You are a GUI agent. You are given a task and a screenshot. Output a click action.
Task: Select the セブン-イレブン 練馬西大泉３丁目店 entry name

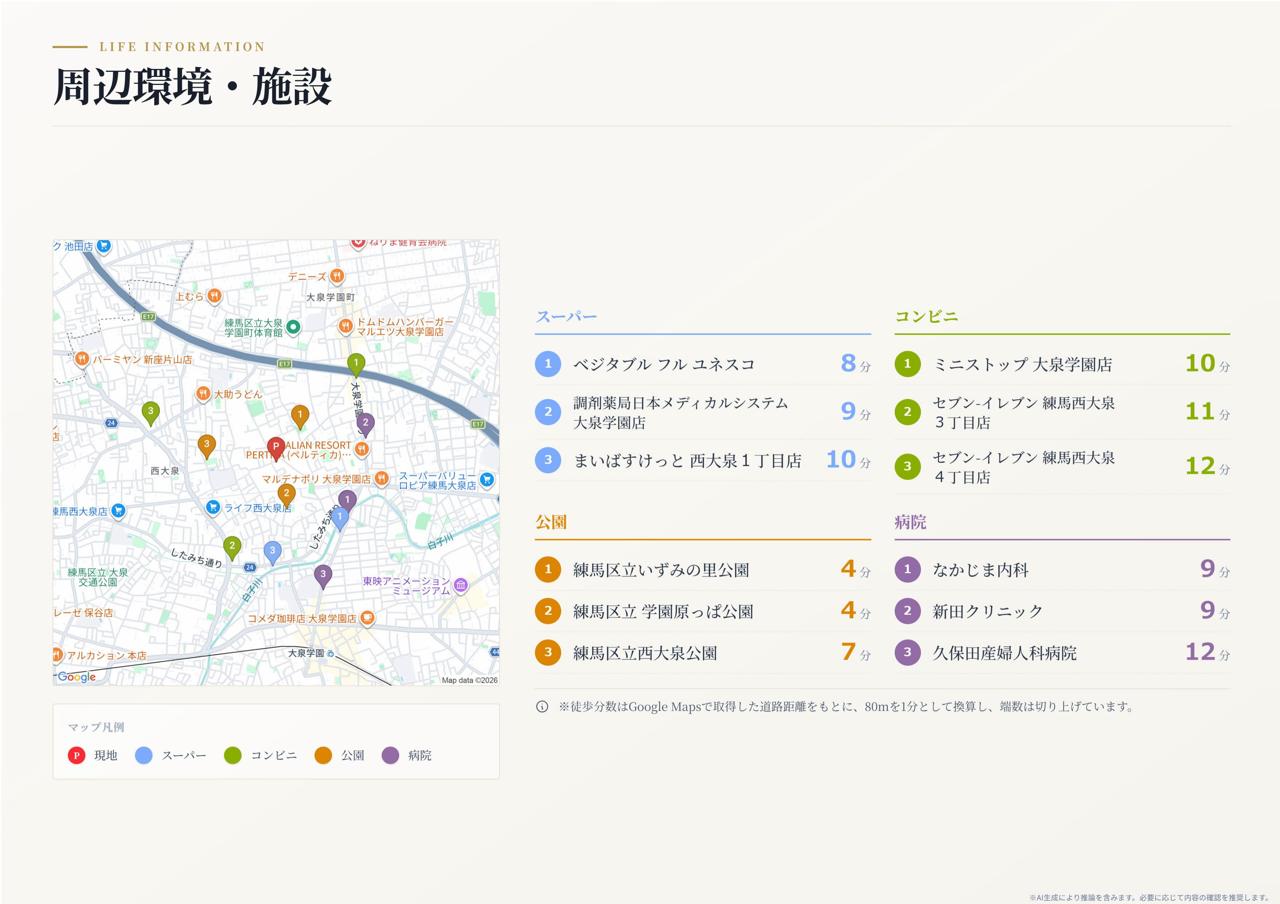[1024, 413]
